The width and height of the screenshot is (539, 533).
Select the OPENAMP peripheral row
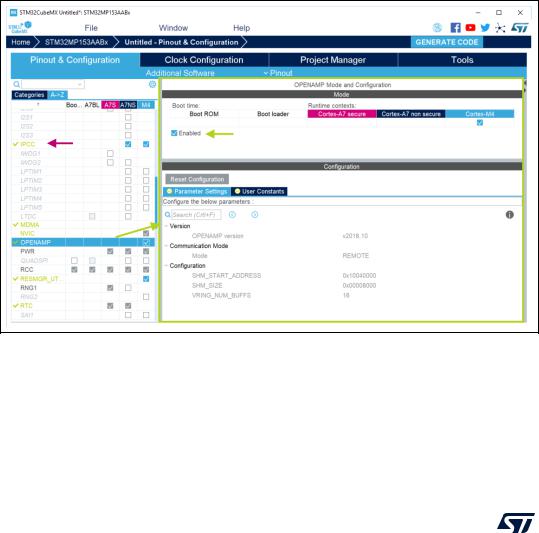tap(83, 243)
